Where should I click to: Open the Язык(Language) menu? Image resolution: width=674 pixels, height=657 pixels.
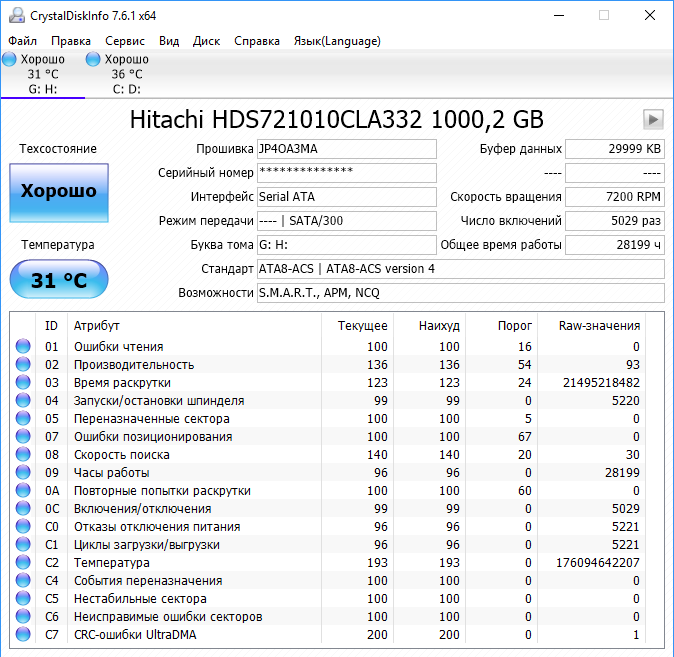point(337,41)
